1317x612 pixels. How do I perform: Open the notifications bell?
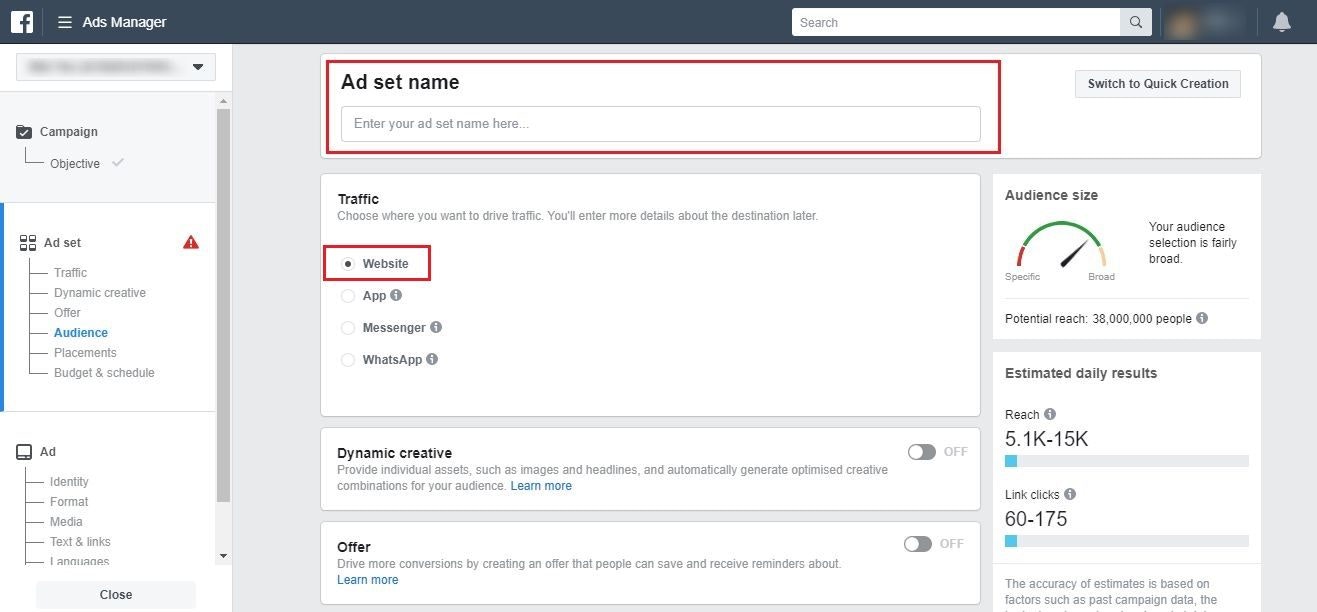(x=1281, y=22)
